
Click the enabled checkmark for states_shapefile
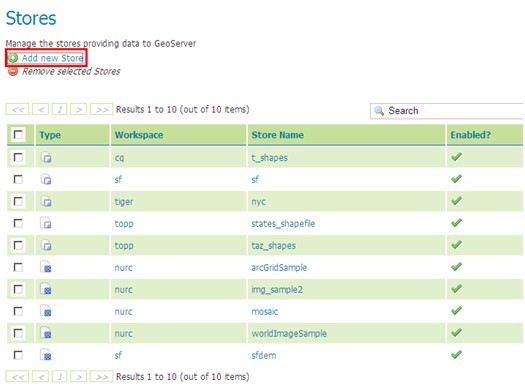456,223
